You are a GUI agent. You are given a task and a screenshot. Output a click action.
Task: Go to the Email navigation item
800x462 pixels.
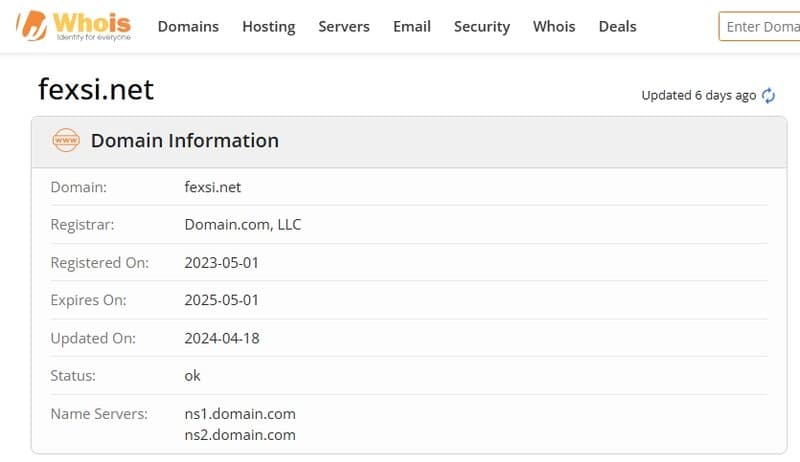(x=412, y=27)
